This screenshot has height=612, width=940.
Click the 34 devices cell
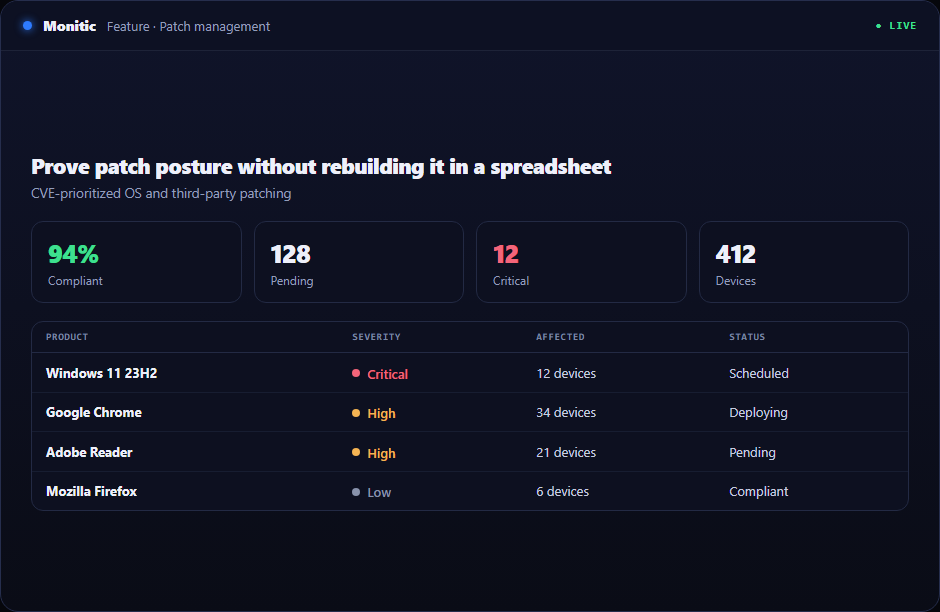point(566,412)
